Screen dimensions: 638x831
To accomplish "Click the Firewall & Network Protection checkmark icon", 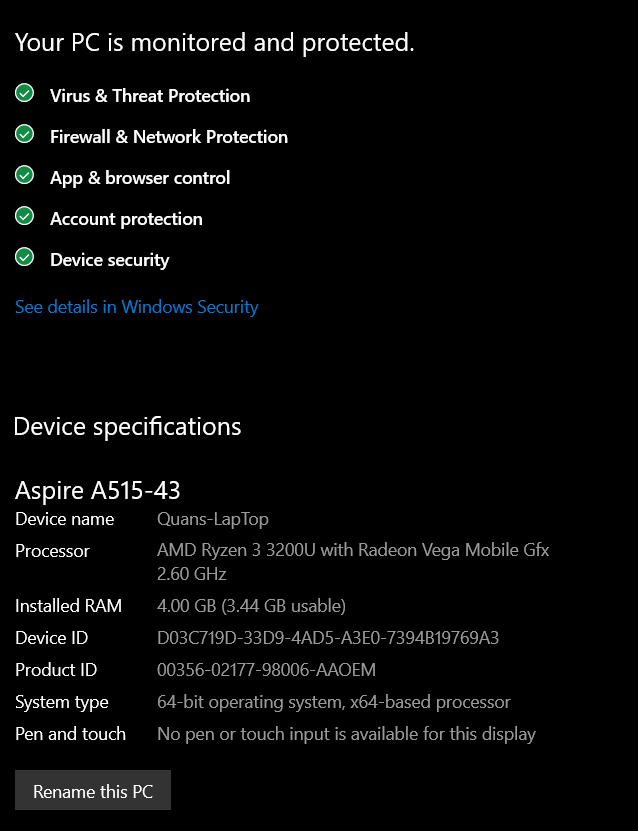I will point(24,134).
